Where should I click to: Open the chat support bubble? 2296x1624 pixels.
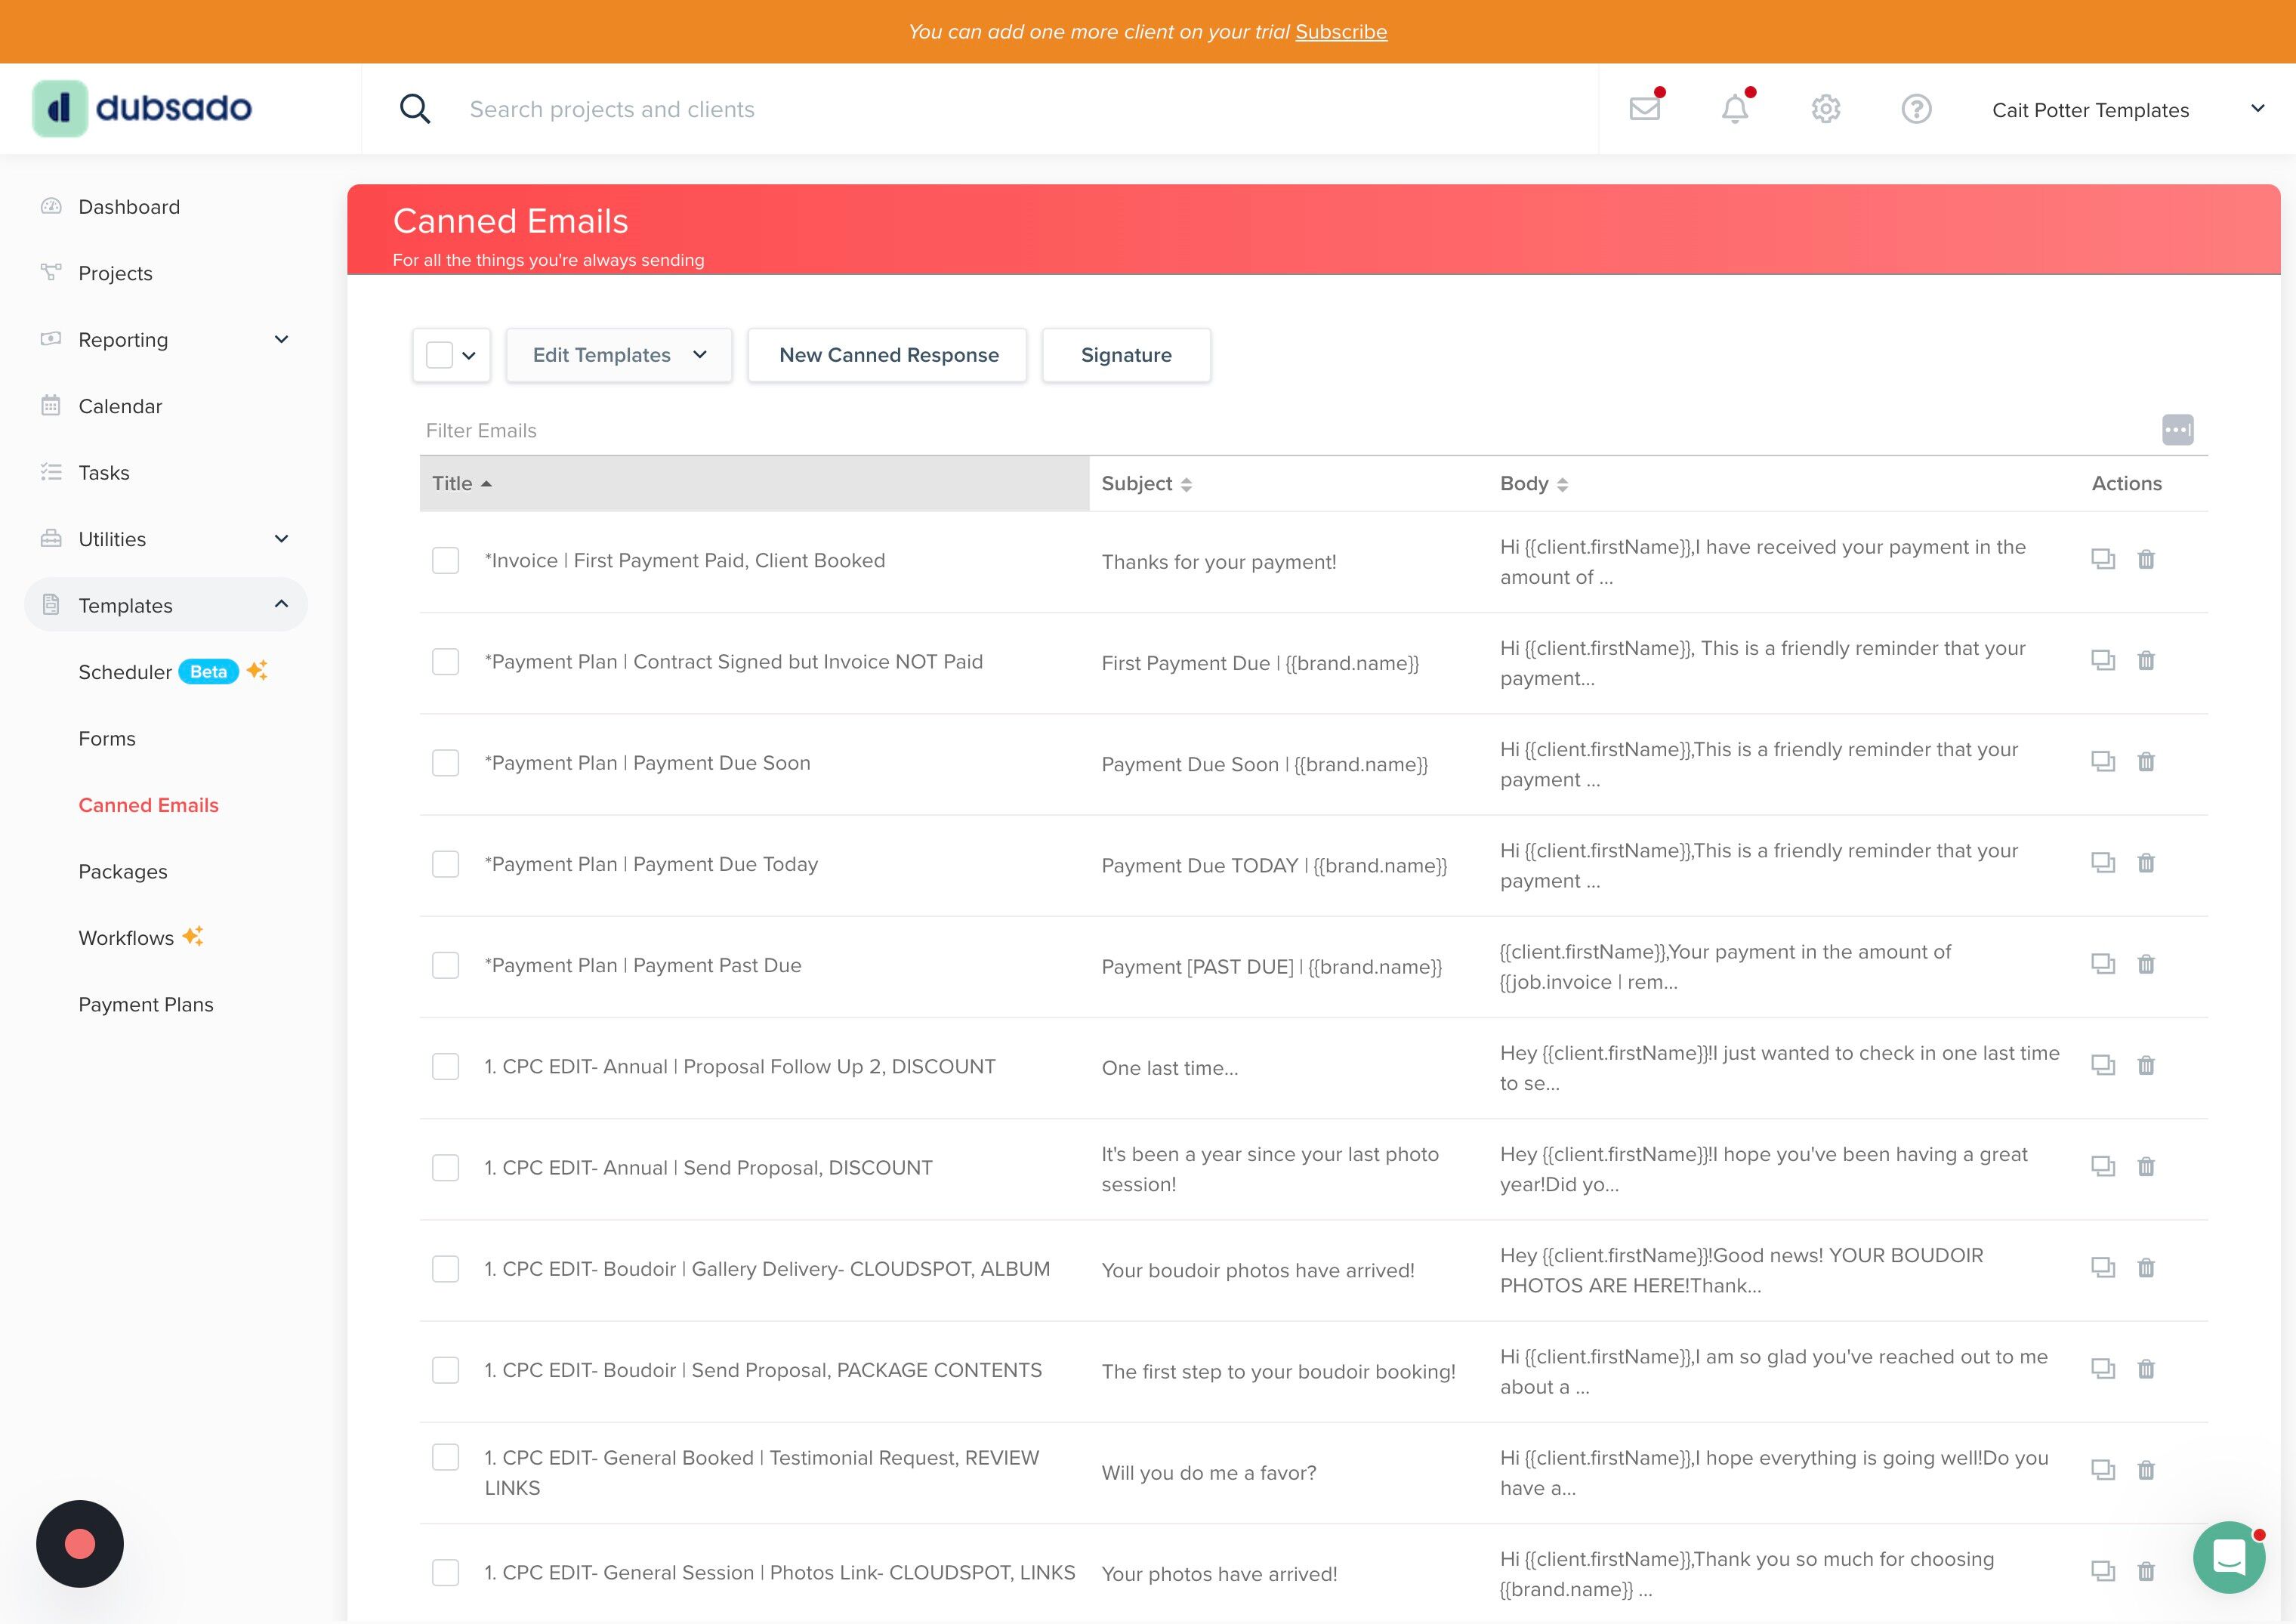click(2229, 1557)
